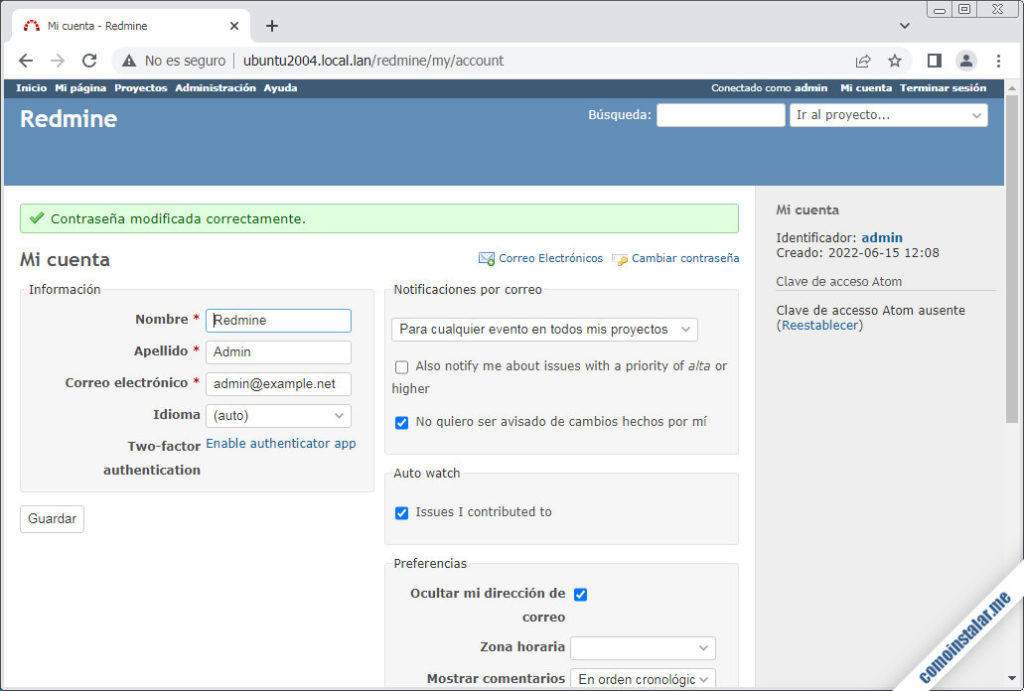The height and width of the screenshot is (691, 1024).
Task: Click the key icon beside Cambiar contraseña
Action: pyautogui.click(x=619, y=258)
